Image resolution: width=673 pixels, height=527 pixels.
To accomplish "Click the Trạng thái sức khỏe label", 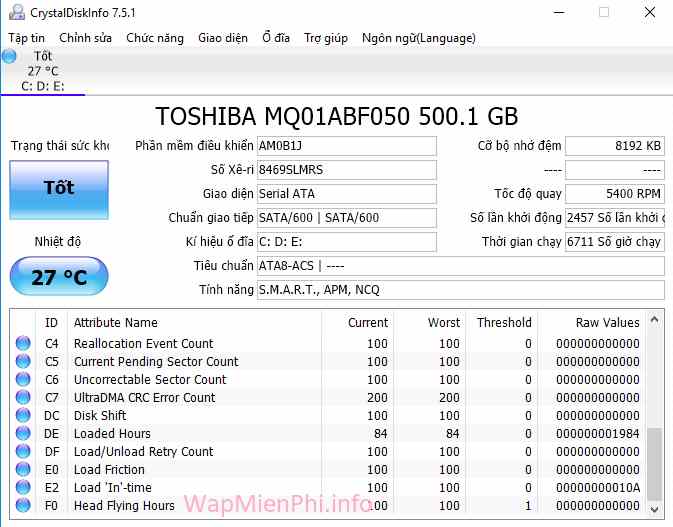I will pos(60,146).
